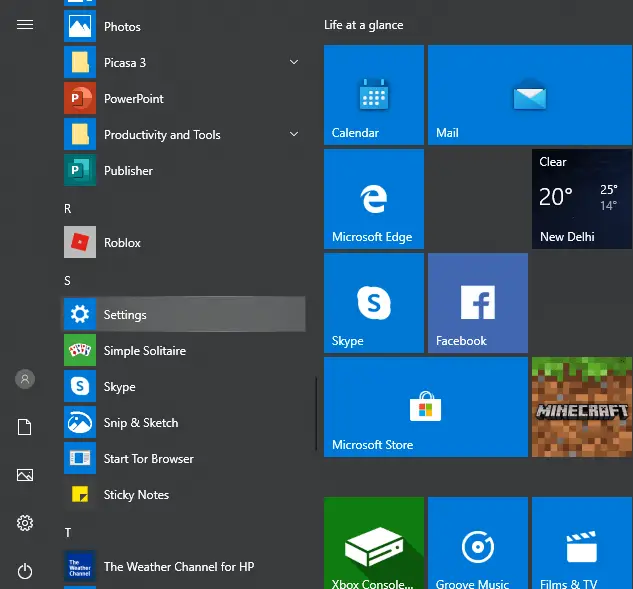633x589 pixels.
Task: Open the Facebook tile
Action: pos(478,303)
